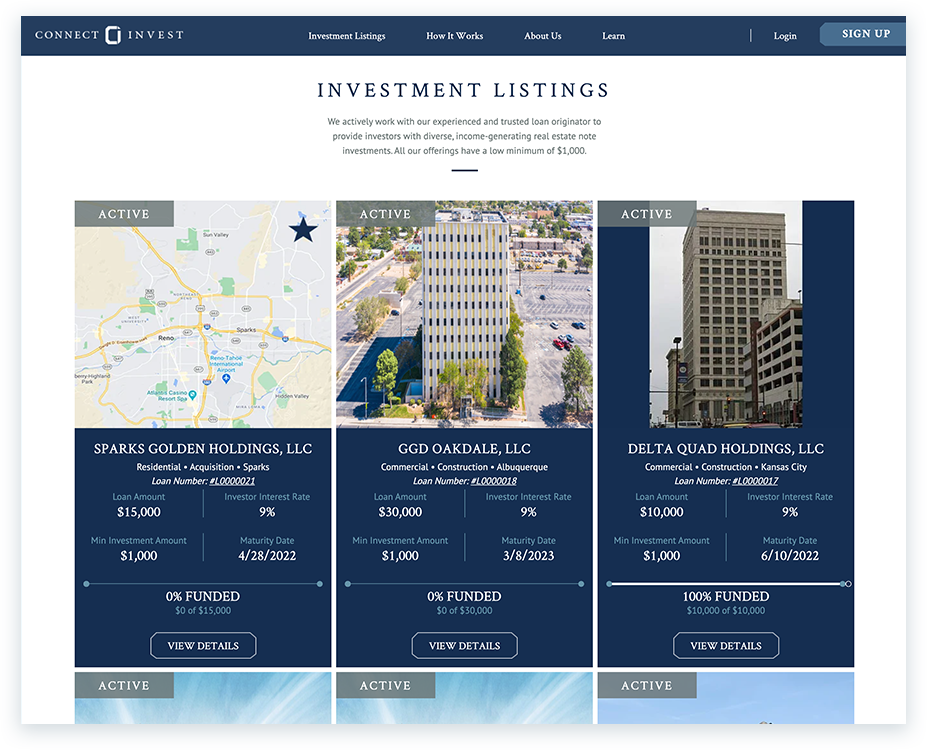Click Delta Quad's 100% funded progress bar
This screenshot has height=750, width=927.
725,581
